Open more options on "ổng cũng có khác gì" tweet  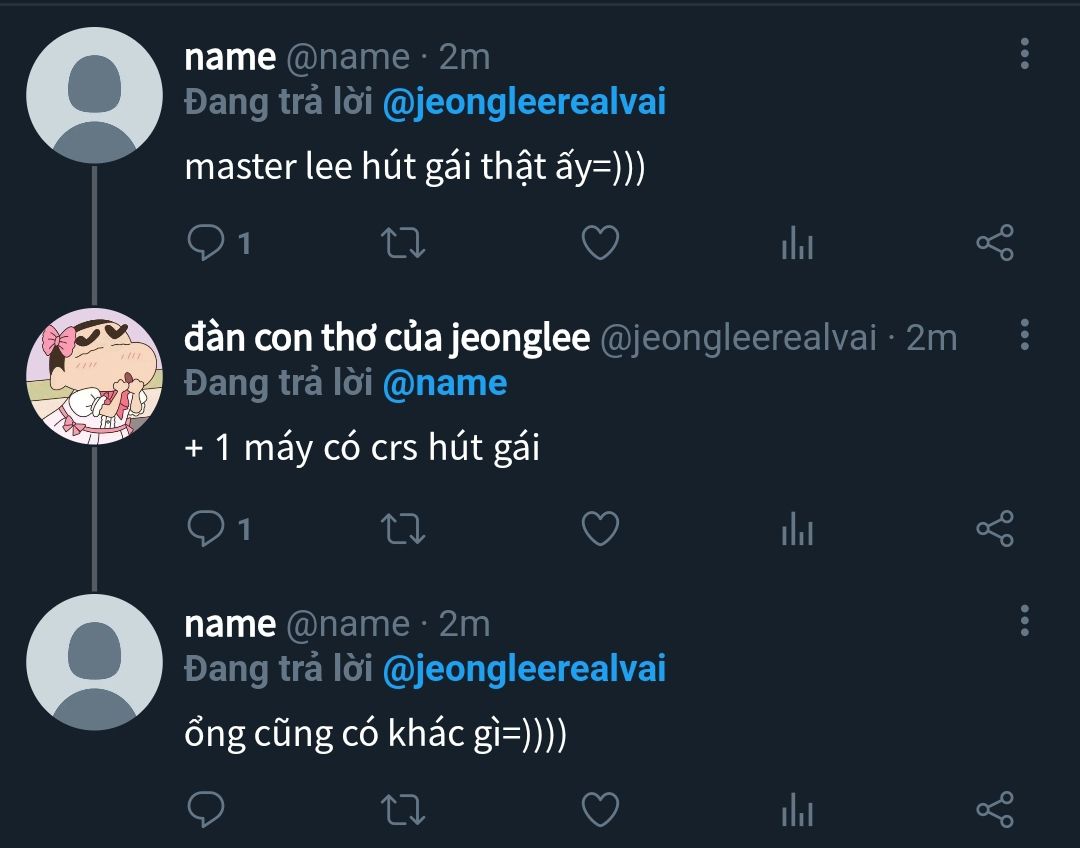coord(1024,620)
